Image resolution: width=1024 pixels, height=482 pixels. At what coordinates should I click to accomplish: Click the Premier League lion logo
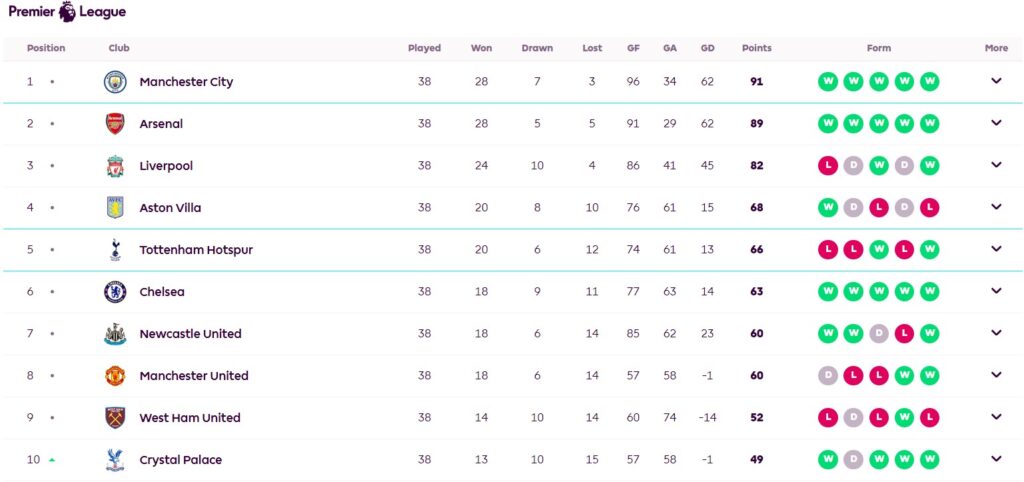point(66,12)
